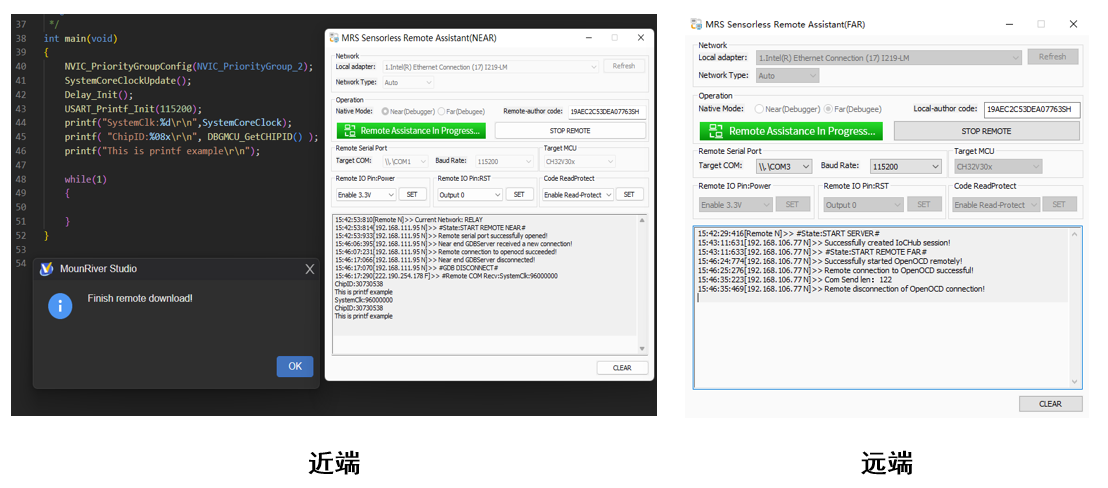Viewport: 1108px width, 488px height.
Task: Click SET for Remote IO Pin:RST in NEAR window
Action: [519, 194]
